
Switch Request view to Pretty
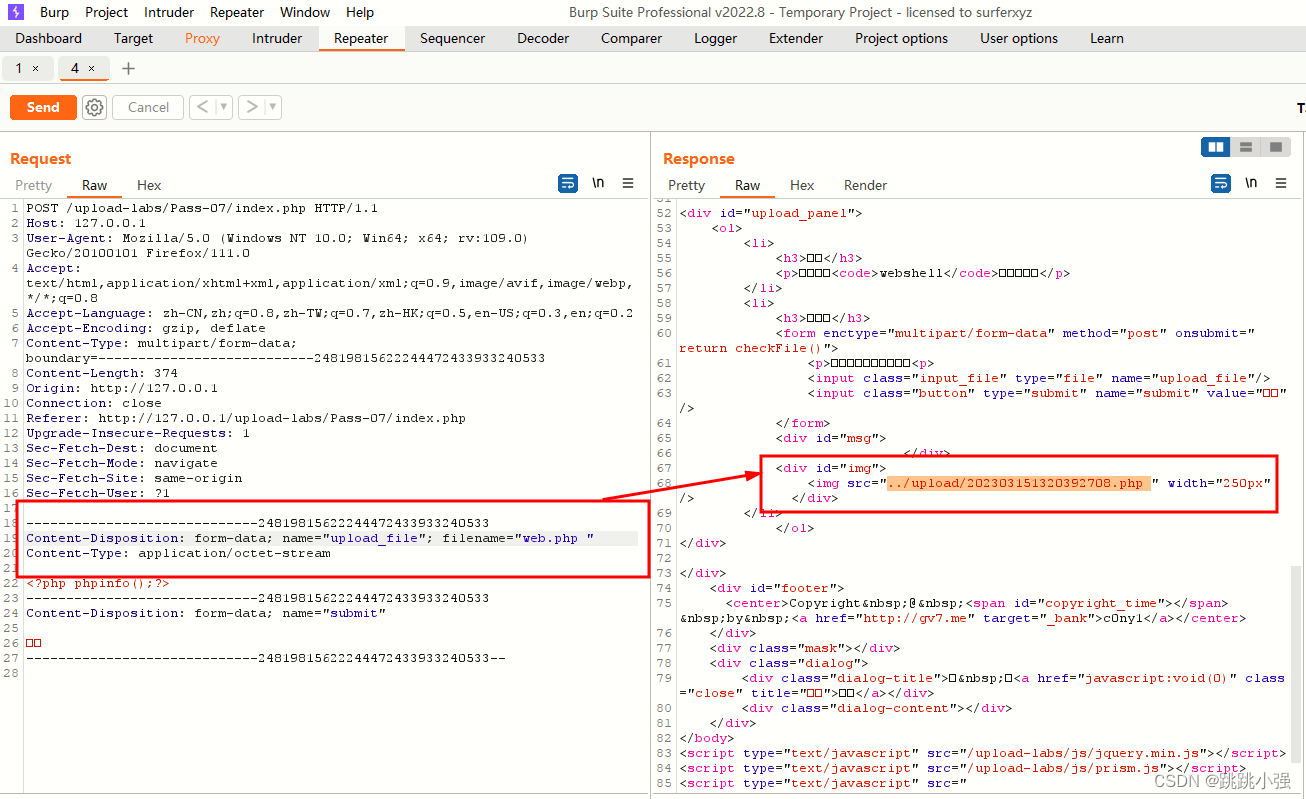33,185
